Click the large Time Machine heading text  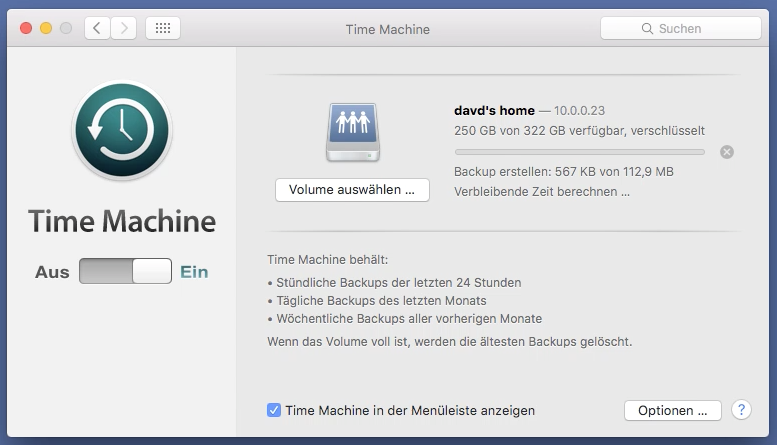[122, 221]
